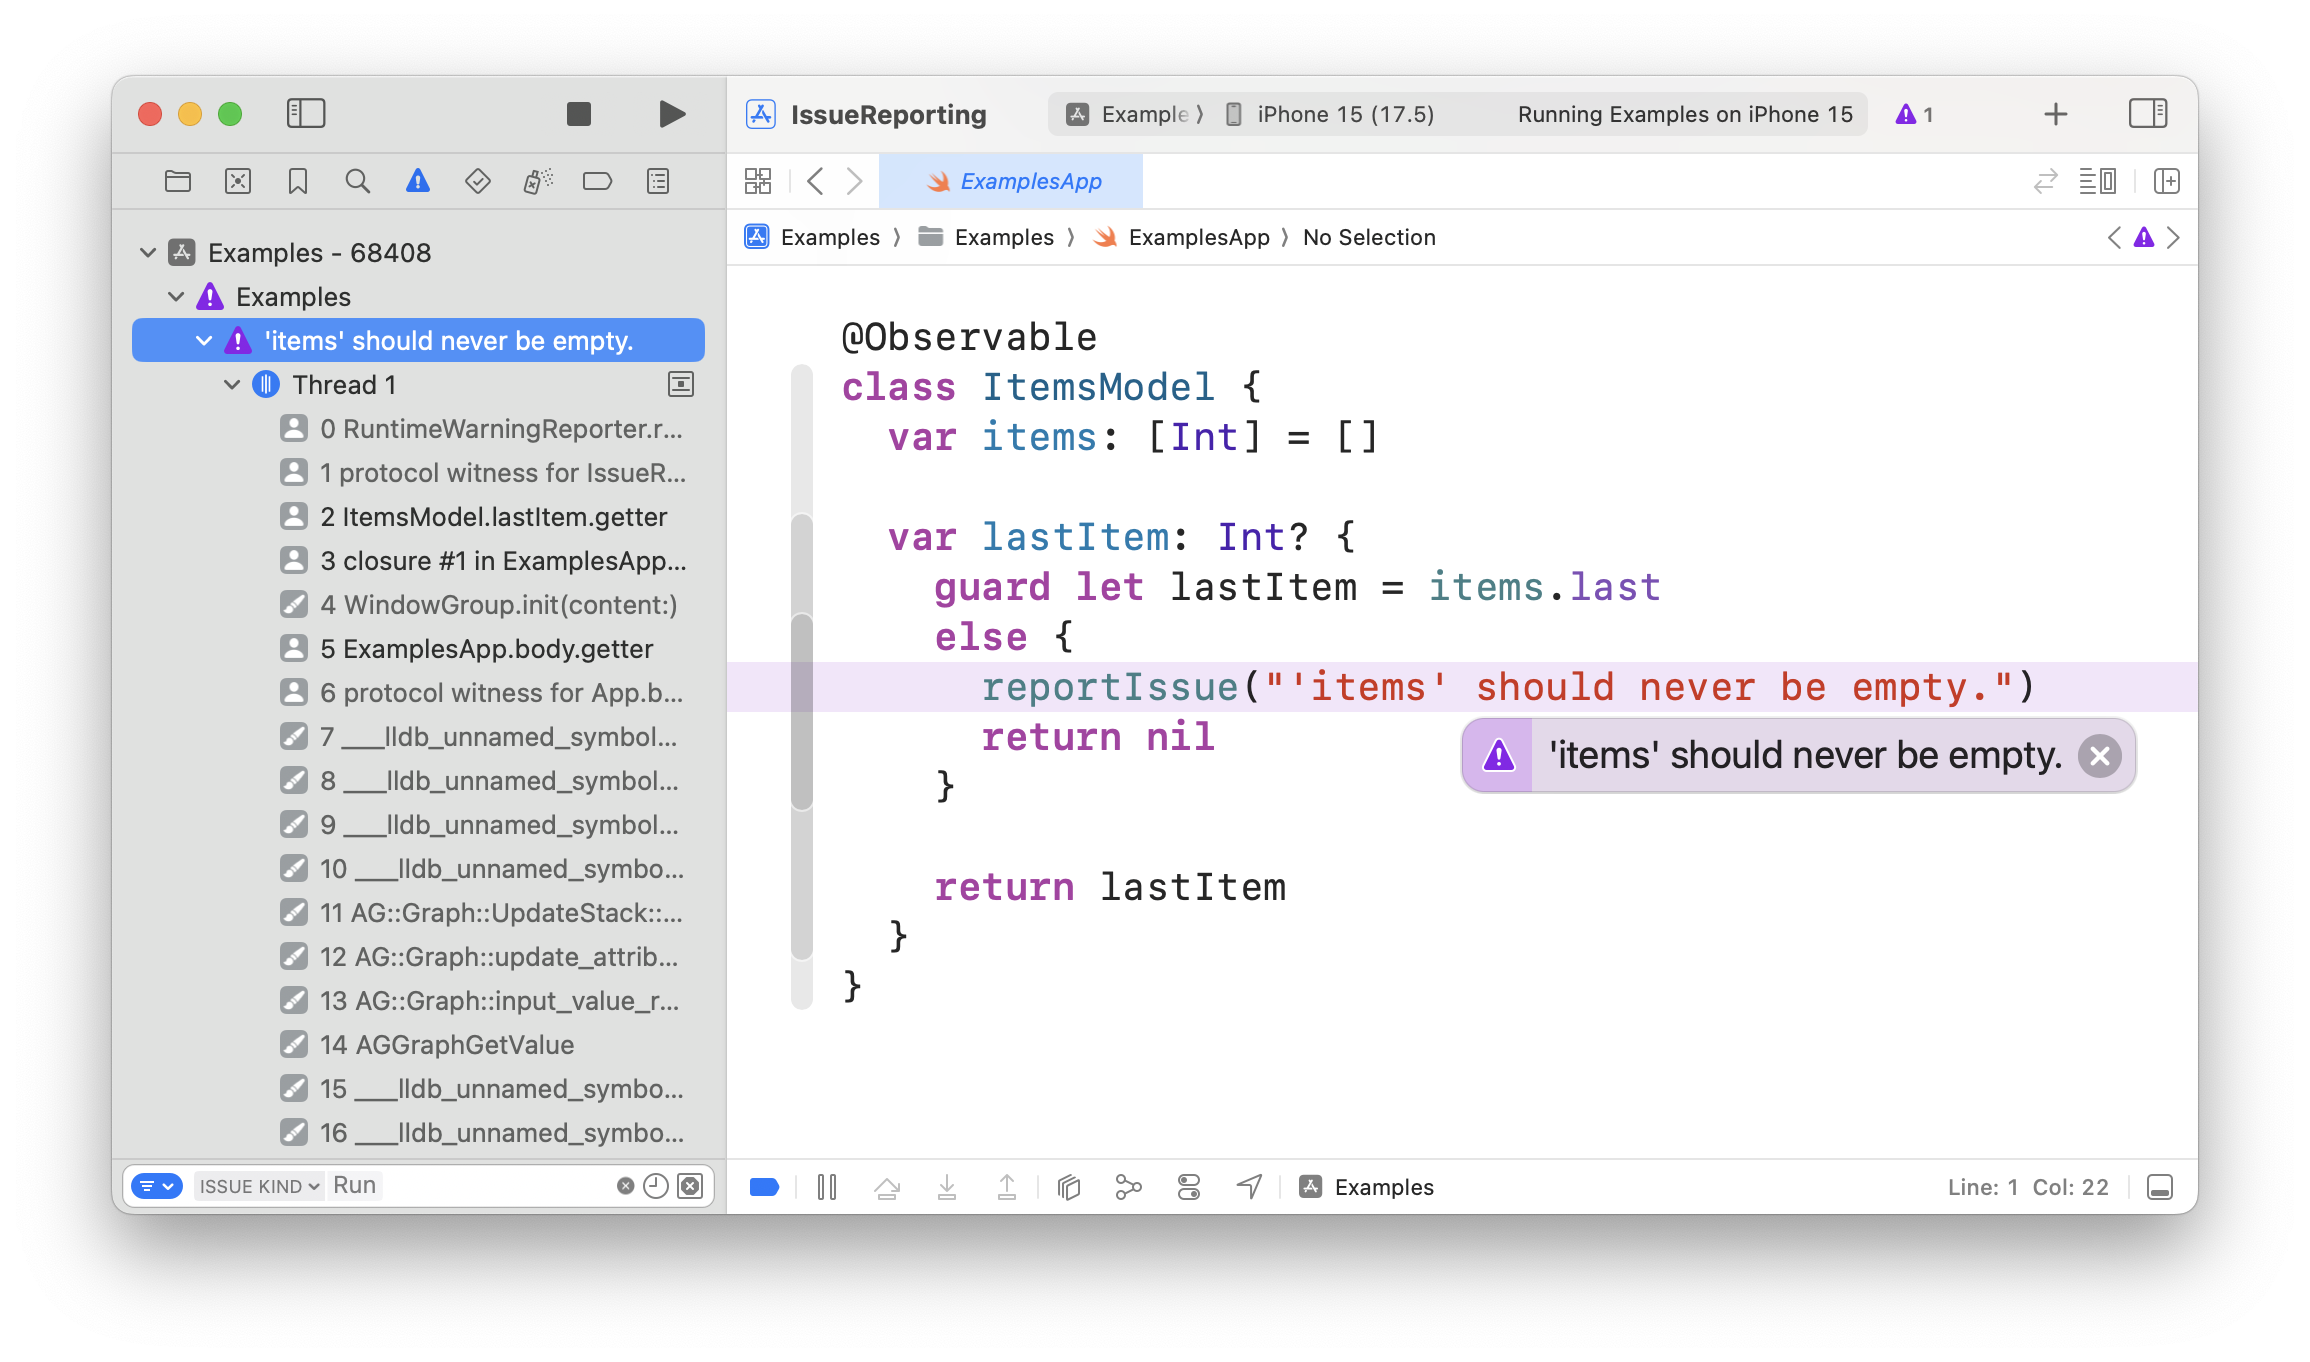Screen dimensions: 2310x1362
Task: Collapse Thread 1 in the navigator
Action: coord(233,384)
